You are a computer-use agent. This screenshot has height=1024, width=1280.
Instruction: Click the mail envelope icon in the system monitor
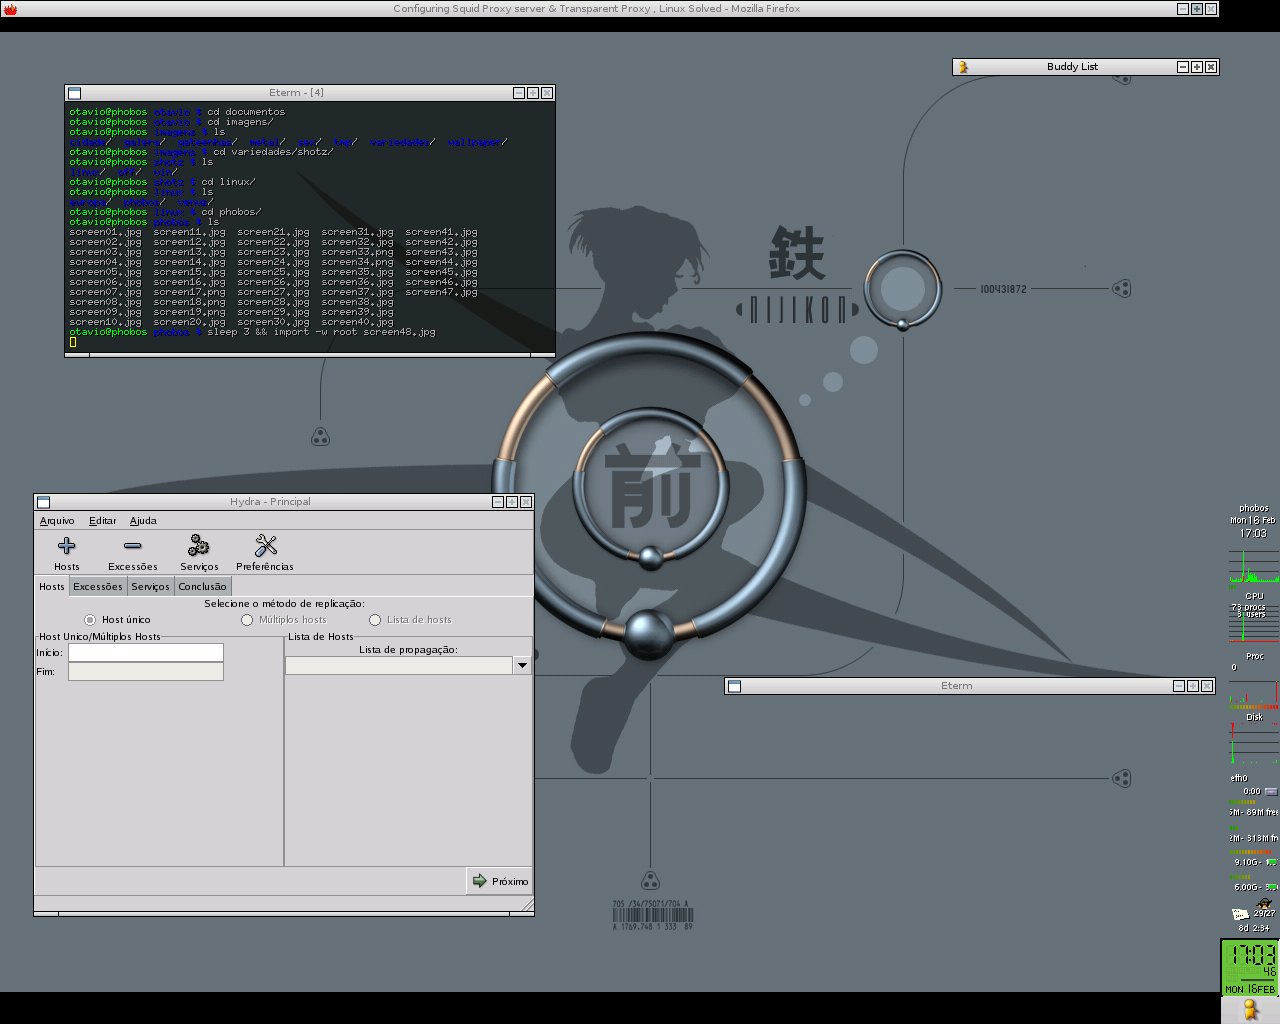point(1240,914)
